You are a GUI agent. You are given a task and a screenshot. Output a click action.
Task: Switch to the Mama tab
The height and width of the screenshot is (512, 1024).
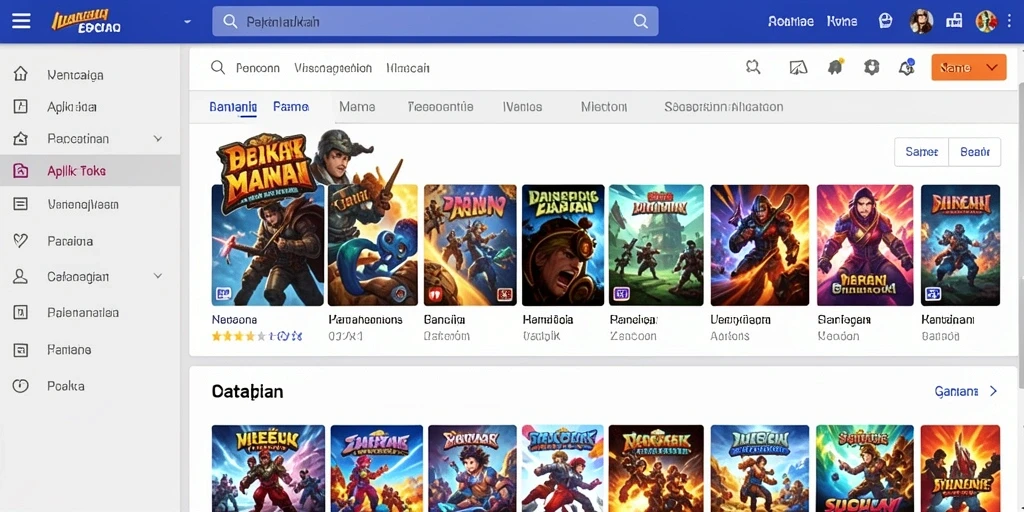click(x=357, y=106)
